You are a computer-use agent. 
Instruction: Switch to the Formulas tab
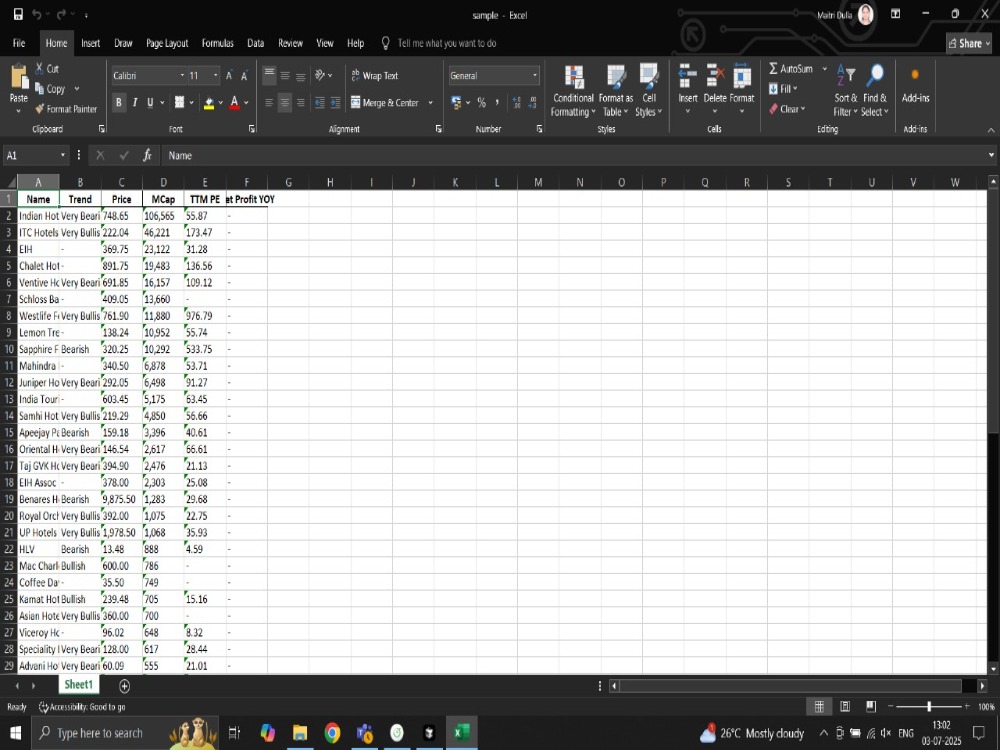217,43
